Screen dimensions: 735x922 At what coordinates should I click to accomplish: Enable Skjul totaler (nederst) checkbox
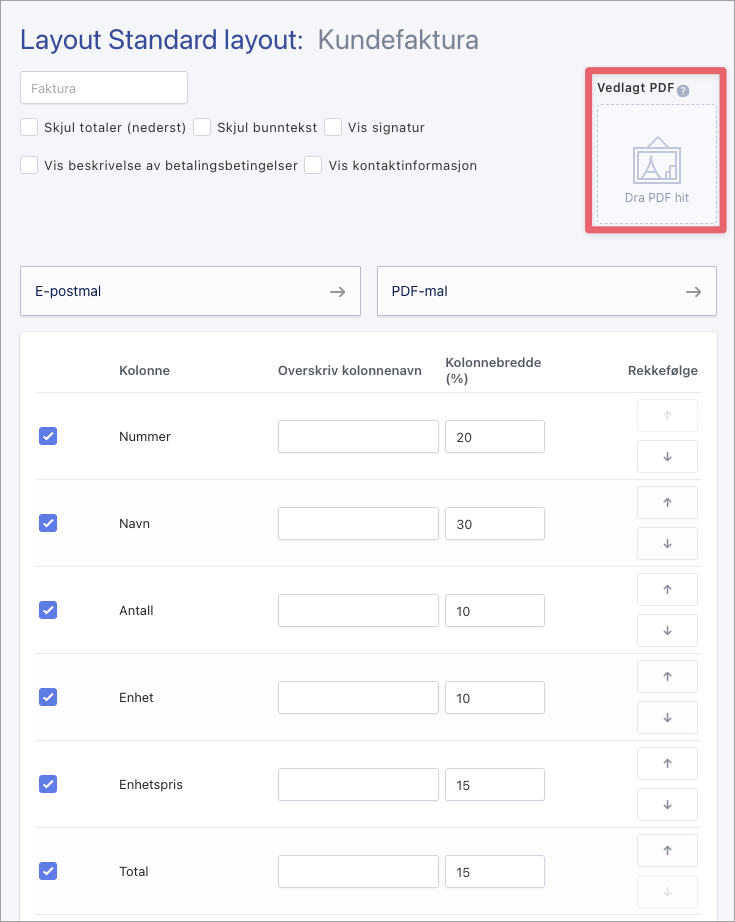point(29,127)
